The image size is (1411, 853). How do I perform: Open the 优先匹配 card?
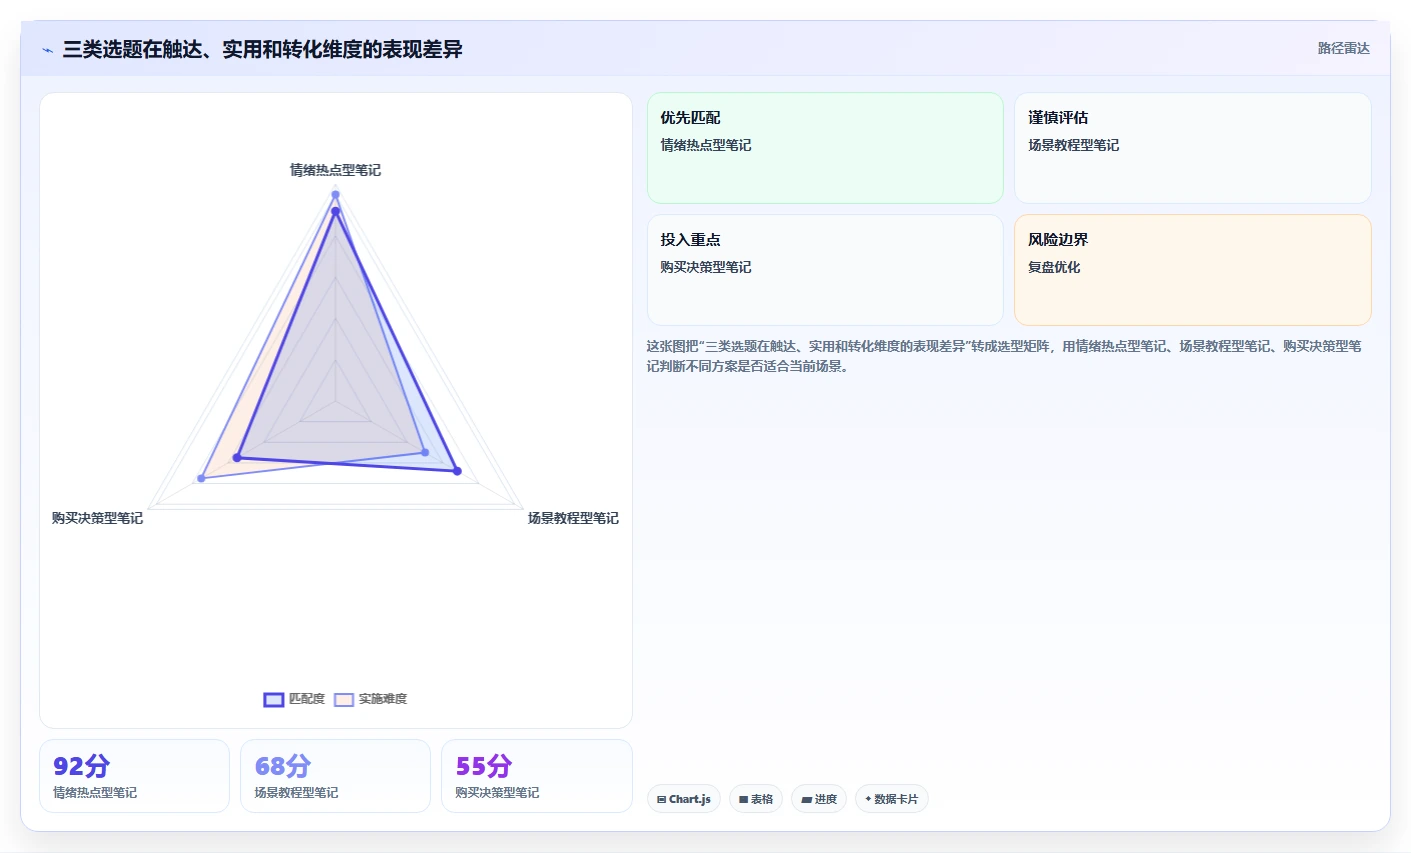(x=825, y=148)
